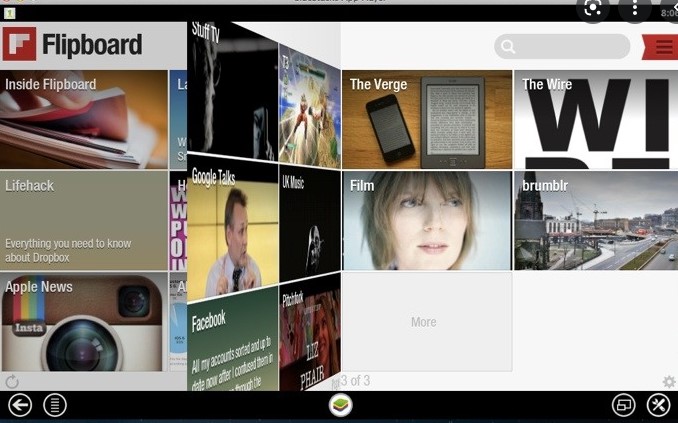
Task: Click the More tile
Action: tap(427, 322)
